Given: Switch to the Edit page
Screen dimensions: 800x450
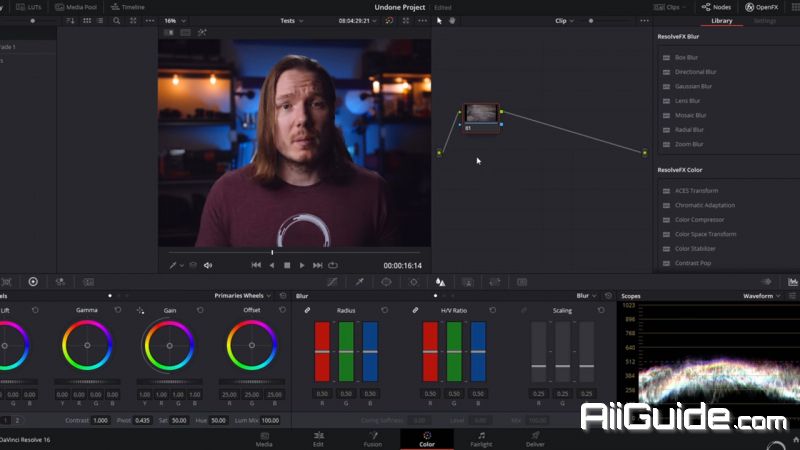Looking at the screenshot, I should pos(318,439).
